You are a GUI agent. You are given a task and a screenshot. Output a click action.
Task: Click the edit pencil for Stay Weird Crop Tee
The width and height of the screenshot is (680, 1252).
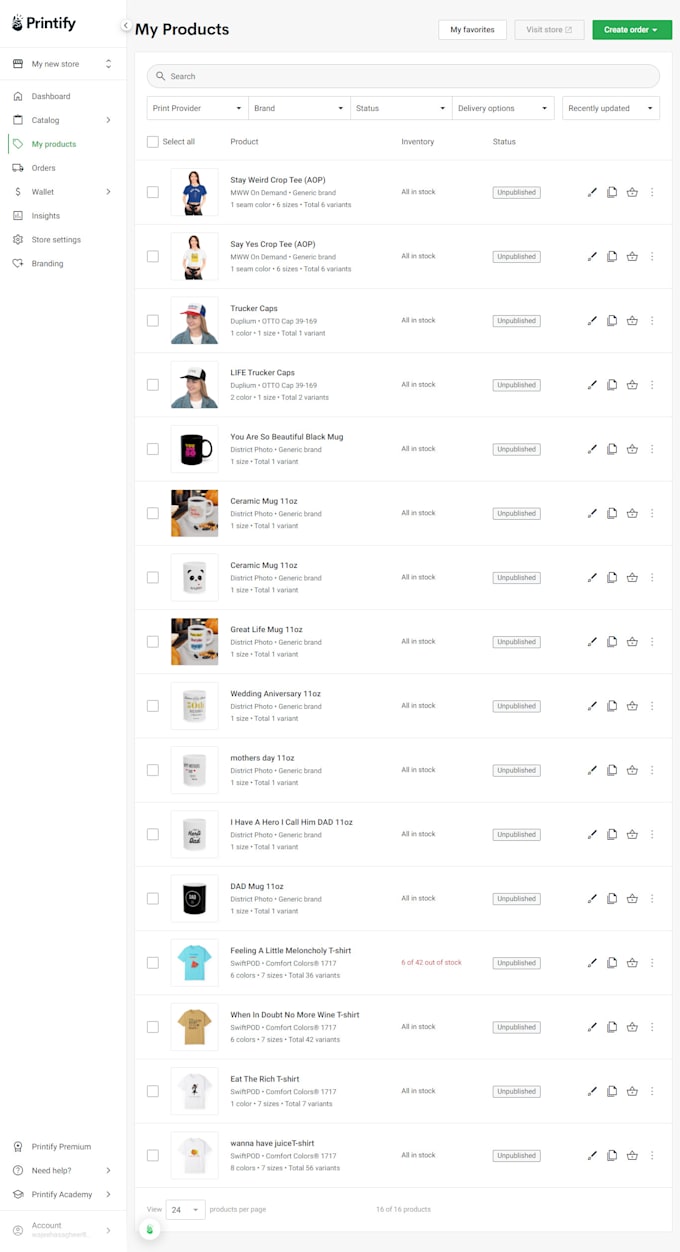592,192
